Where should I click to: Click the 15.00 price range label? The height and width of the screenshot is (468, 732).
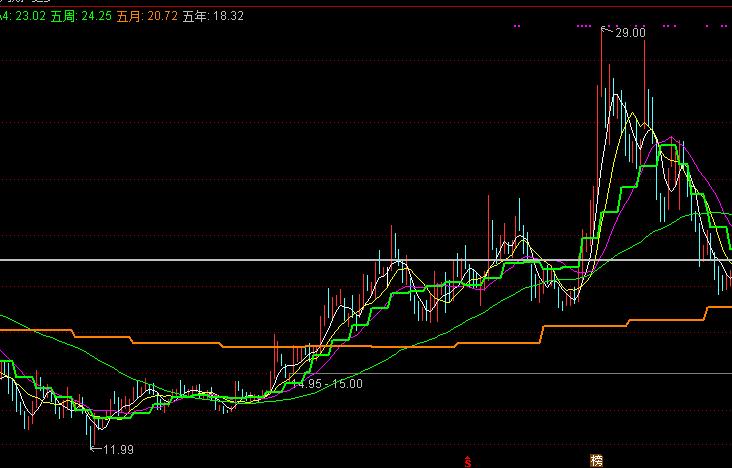coord(347,383)
